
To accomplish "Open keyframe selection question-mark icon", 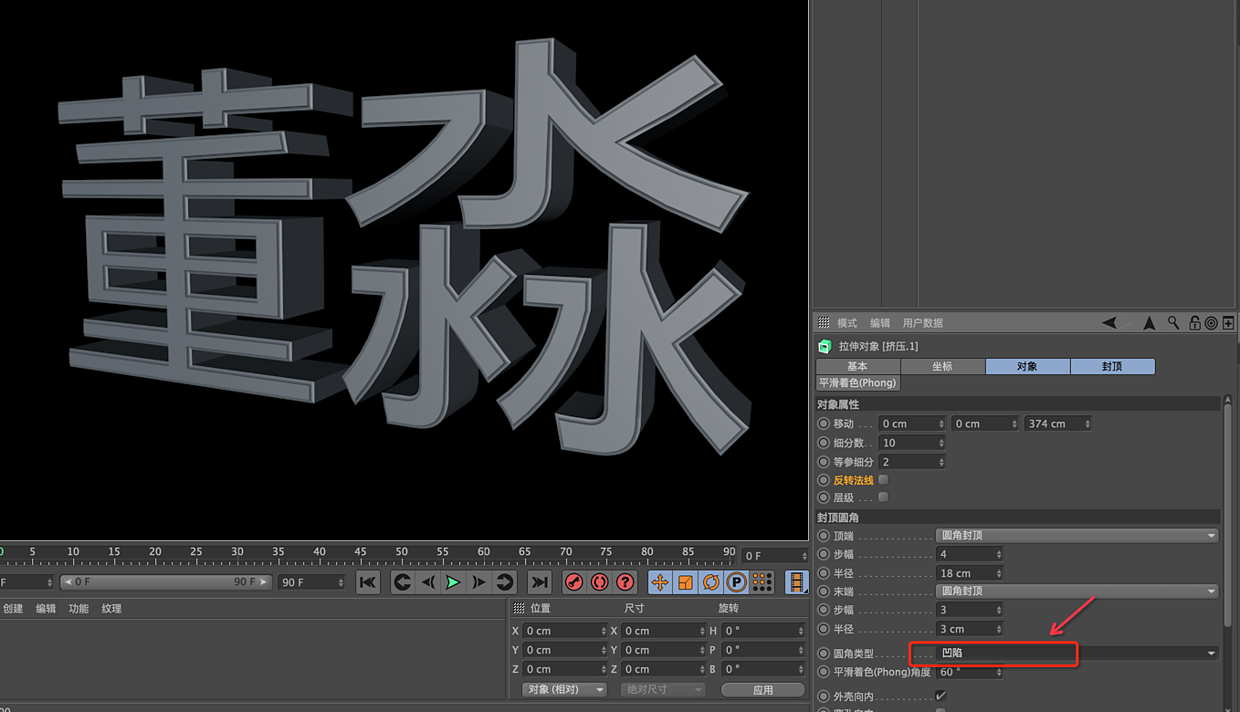I will pos(625,582).
